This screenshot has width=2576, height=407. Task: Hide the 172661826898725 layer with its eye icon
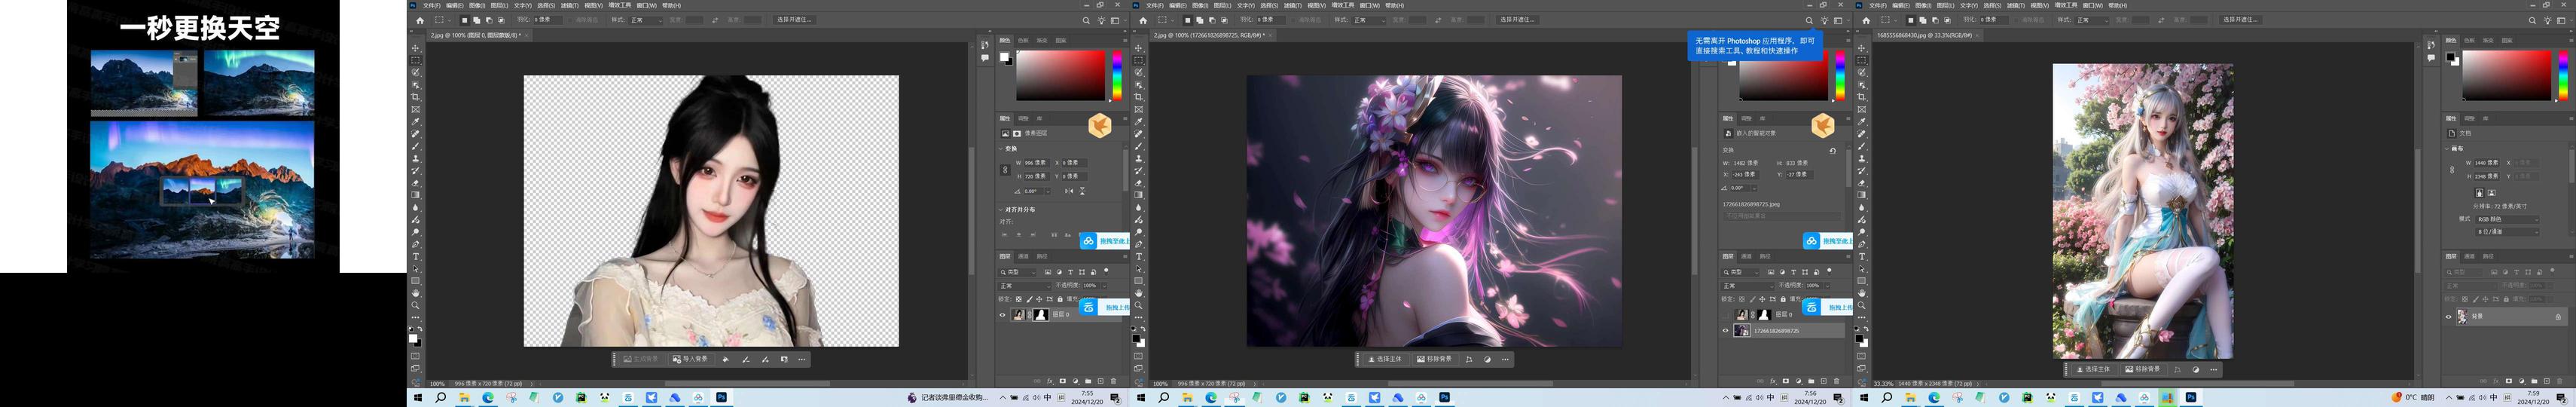pyautogui.click(x=1726, y=331)
